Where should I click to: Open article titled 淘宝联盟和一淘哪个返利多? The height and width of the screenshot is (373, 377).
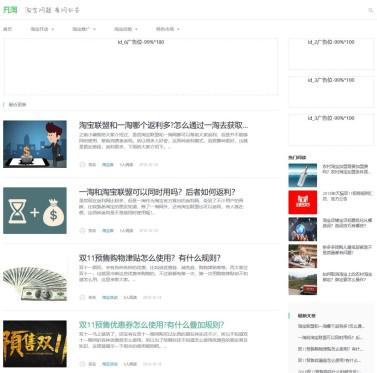(163, 125)
